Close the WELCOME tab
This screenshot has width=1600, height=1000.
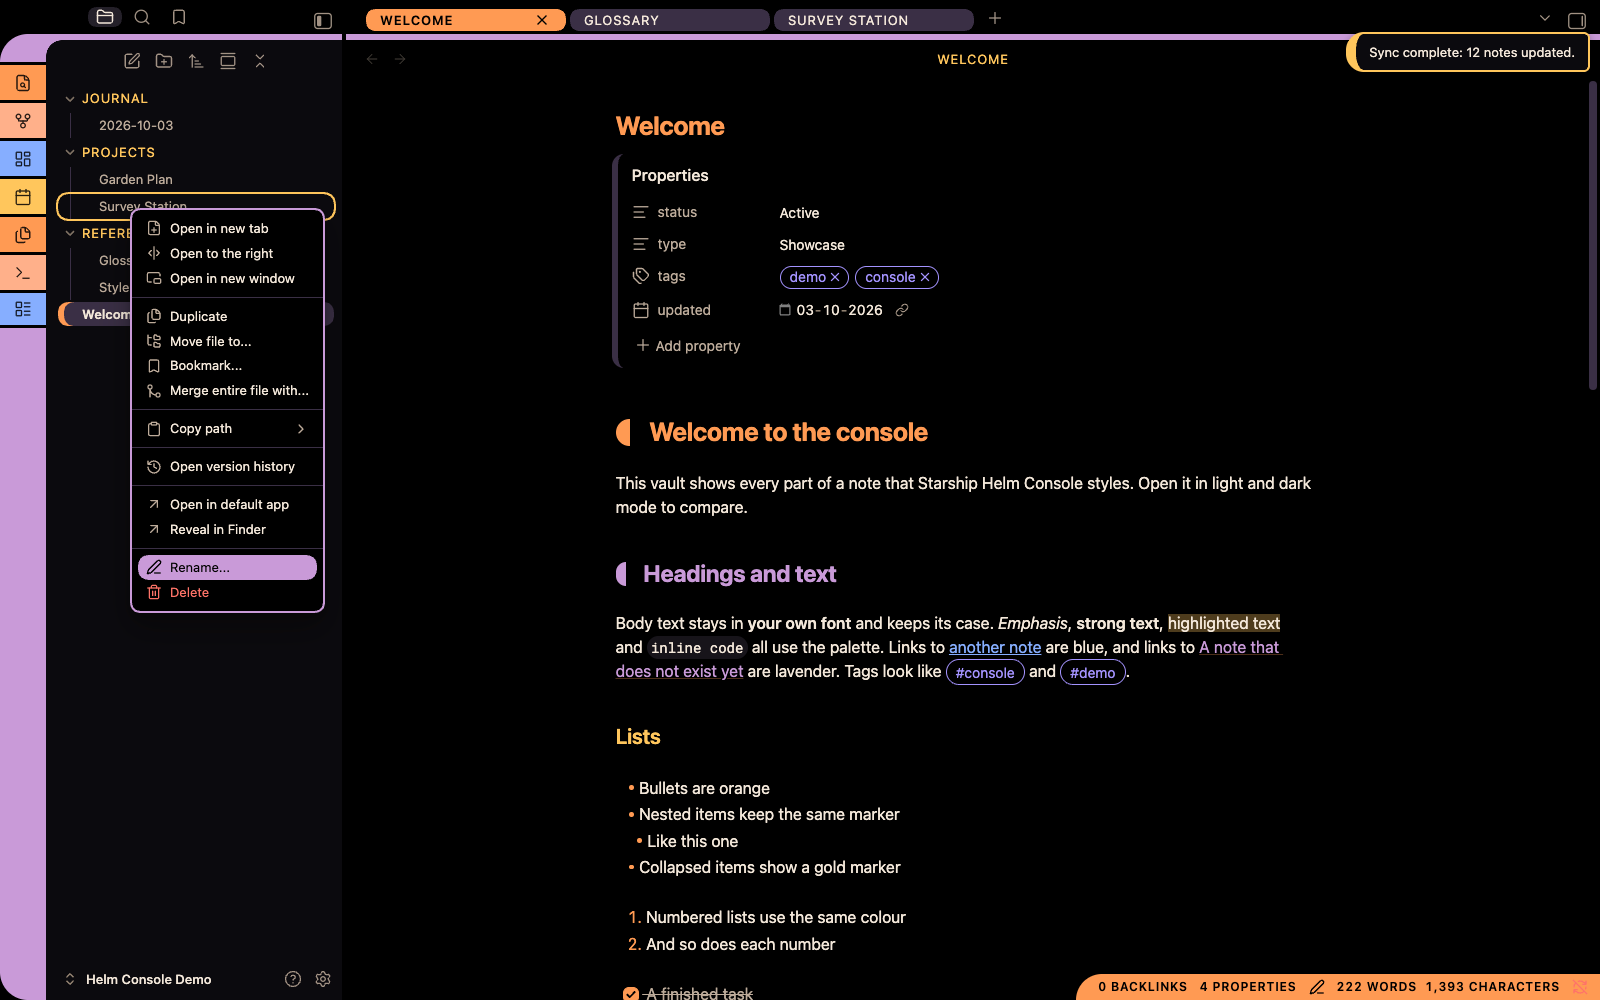[x=542, y=20]
